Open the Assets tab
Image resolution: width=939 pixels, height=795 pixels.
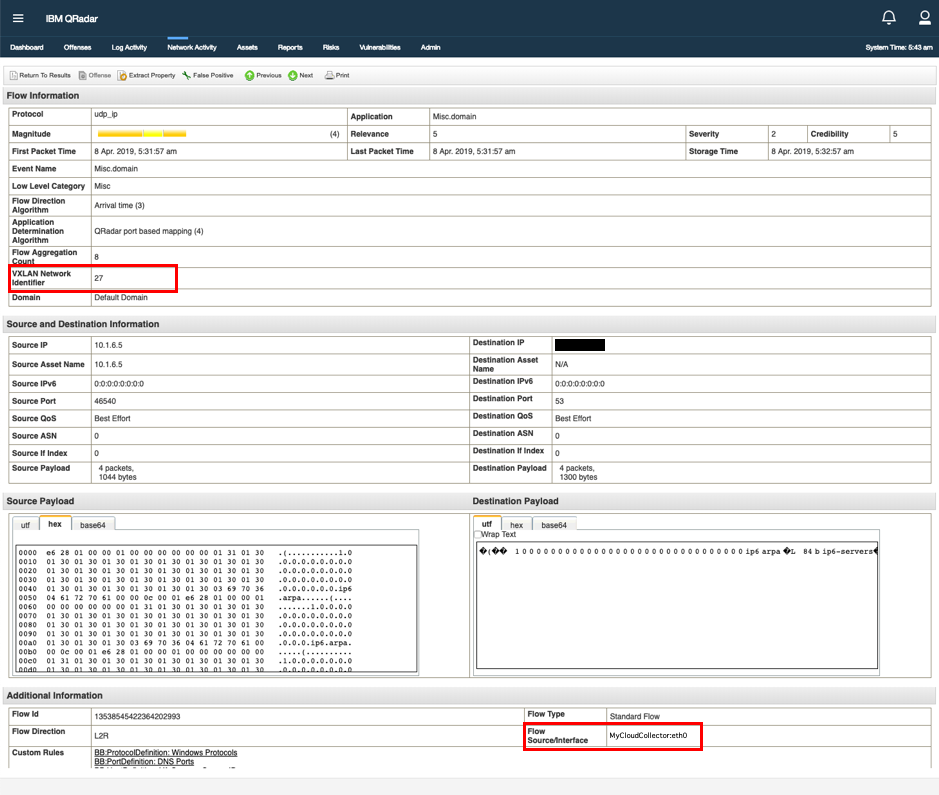[x=247, y=47]
